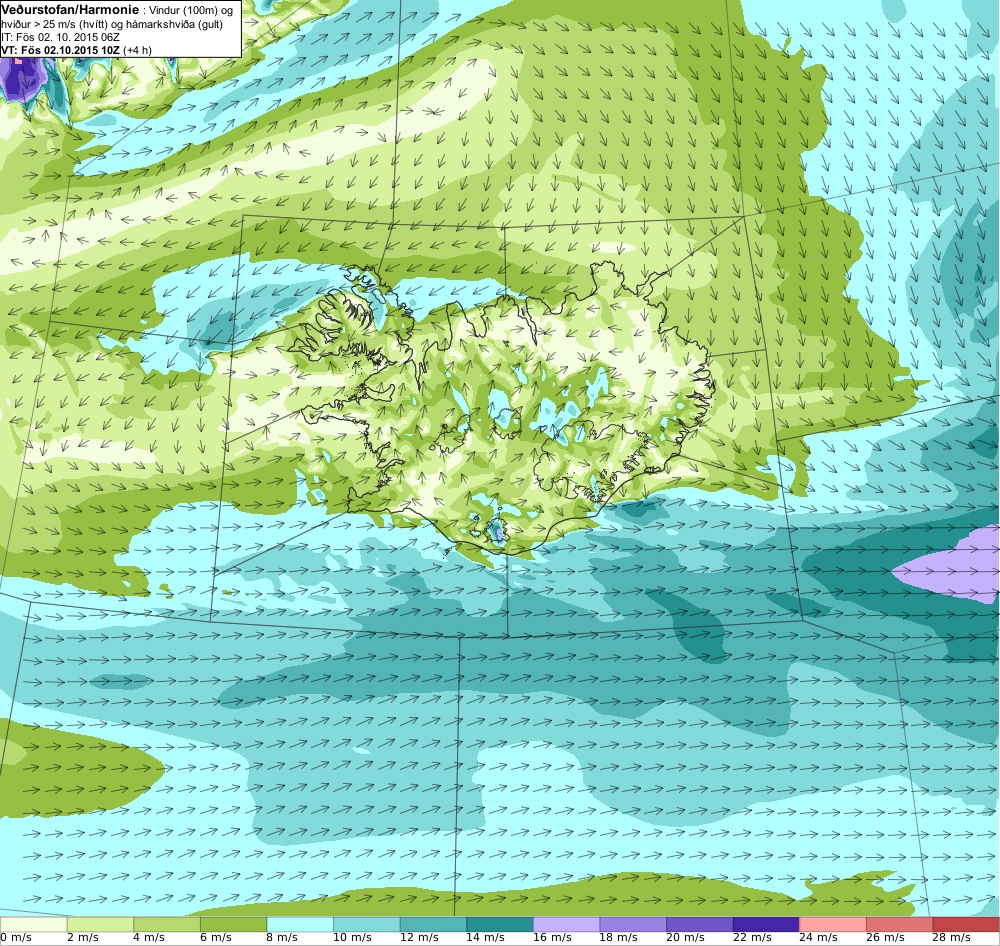Screen dimensions: 1000x946
Task: Click the violet 20 m/s legend swatch
Action: pyautogui.click(x=700, y=924)
